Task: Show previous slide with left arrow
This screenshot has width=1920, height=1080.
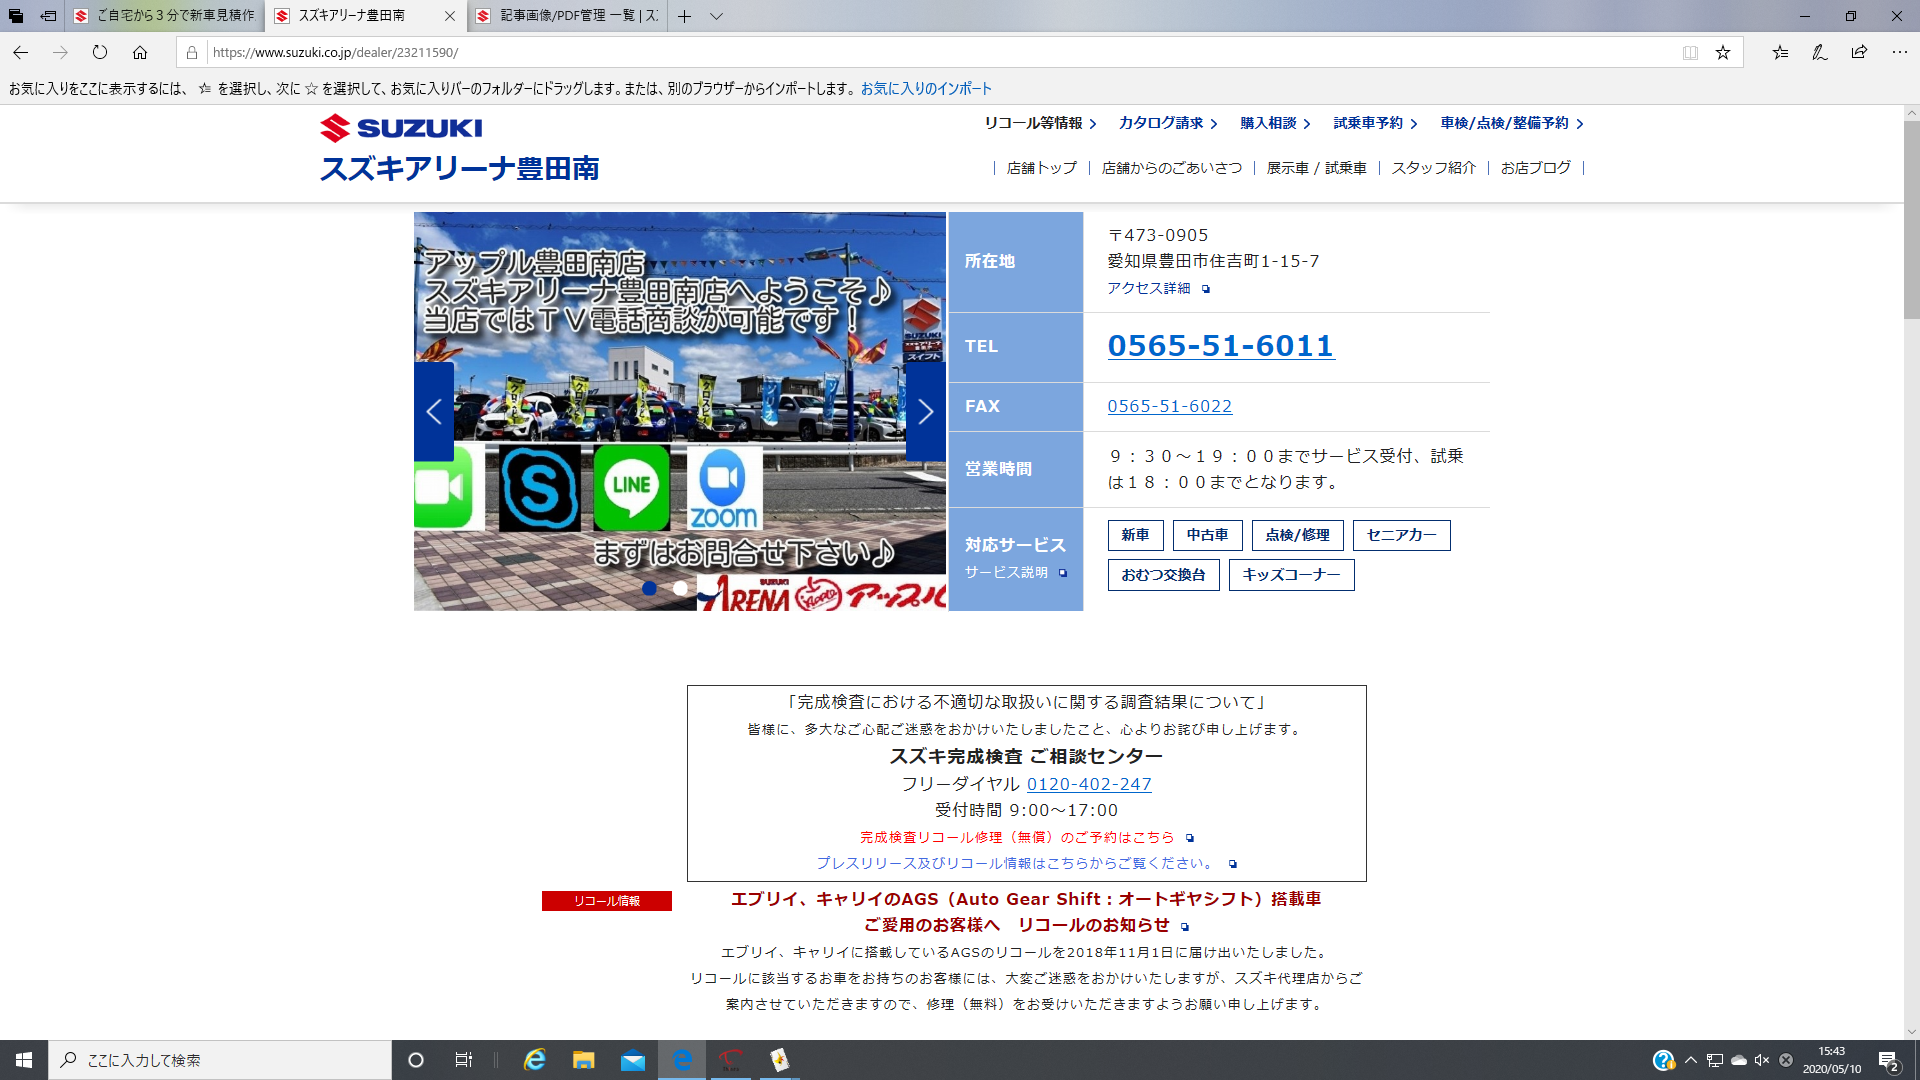Action: [x=434, y=411]
